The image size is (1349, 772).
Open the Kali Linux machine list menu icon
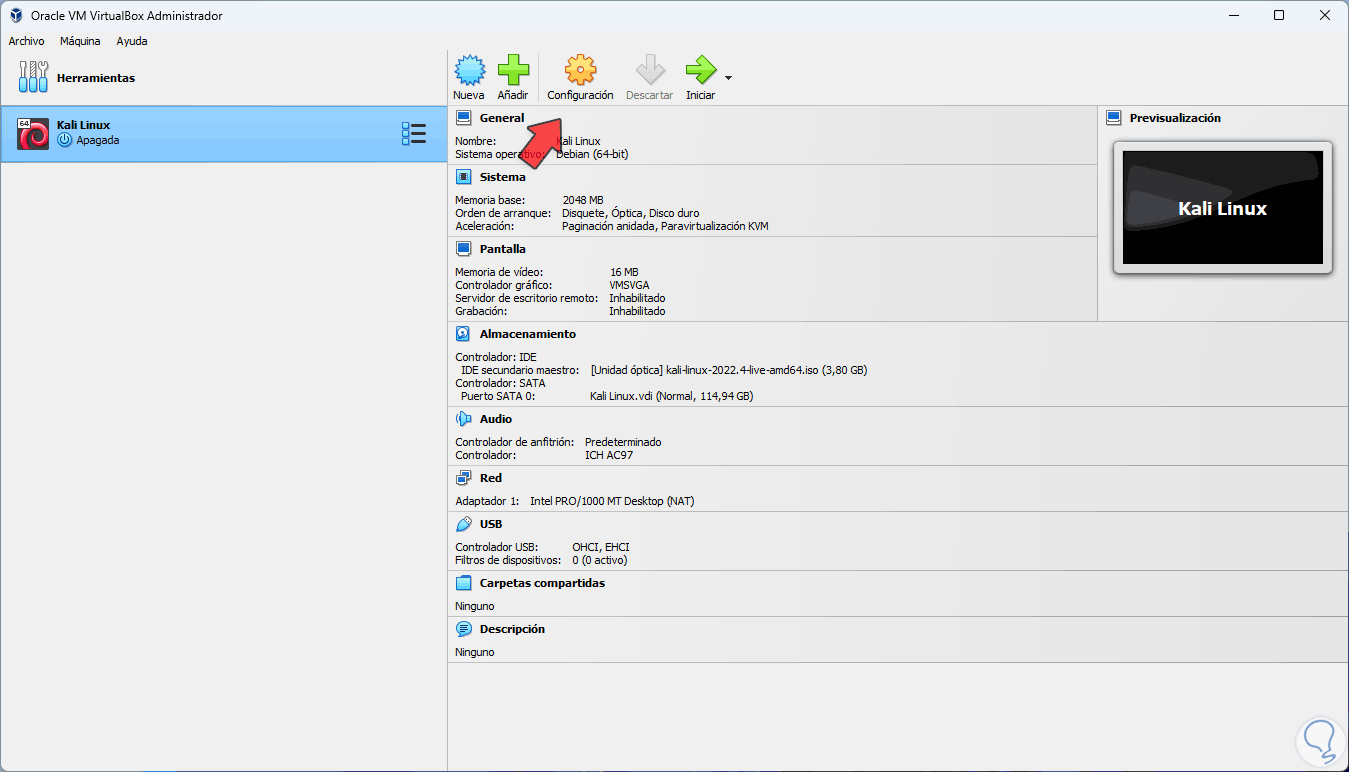(x=413, y=134)
